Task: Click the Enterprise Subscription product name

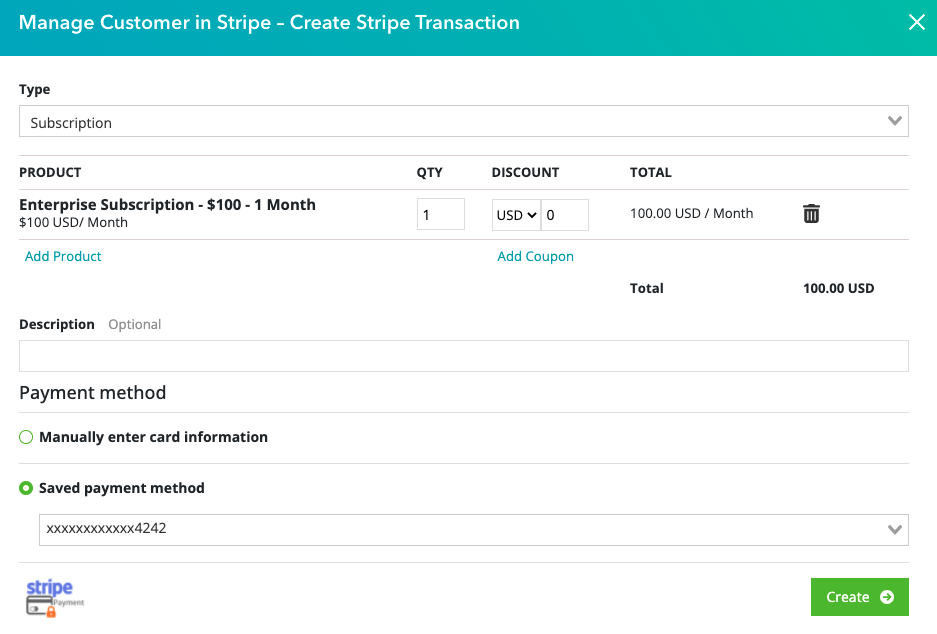Action: [x=167, y=205]
